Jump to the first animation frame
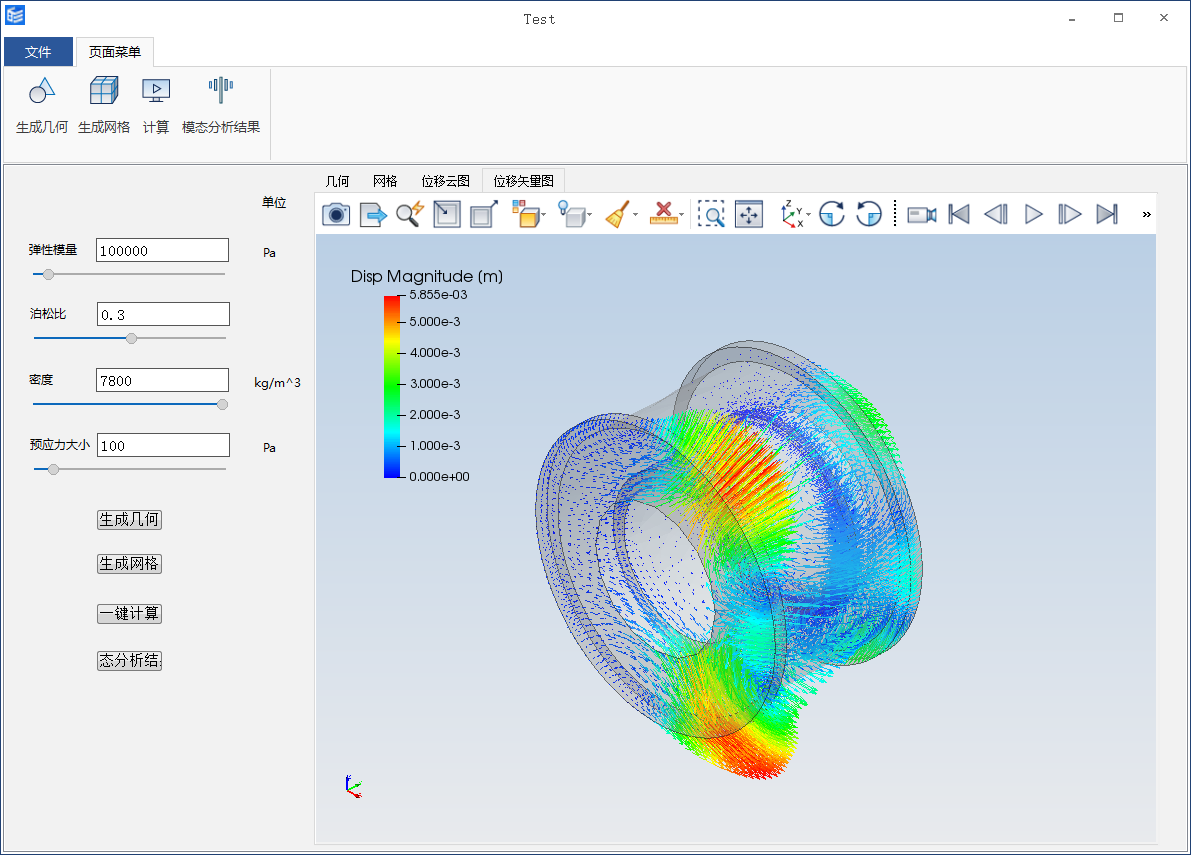Image resolution: width=1191 pixels, height=855 pixels. (x=959, y=214)
